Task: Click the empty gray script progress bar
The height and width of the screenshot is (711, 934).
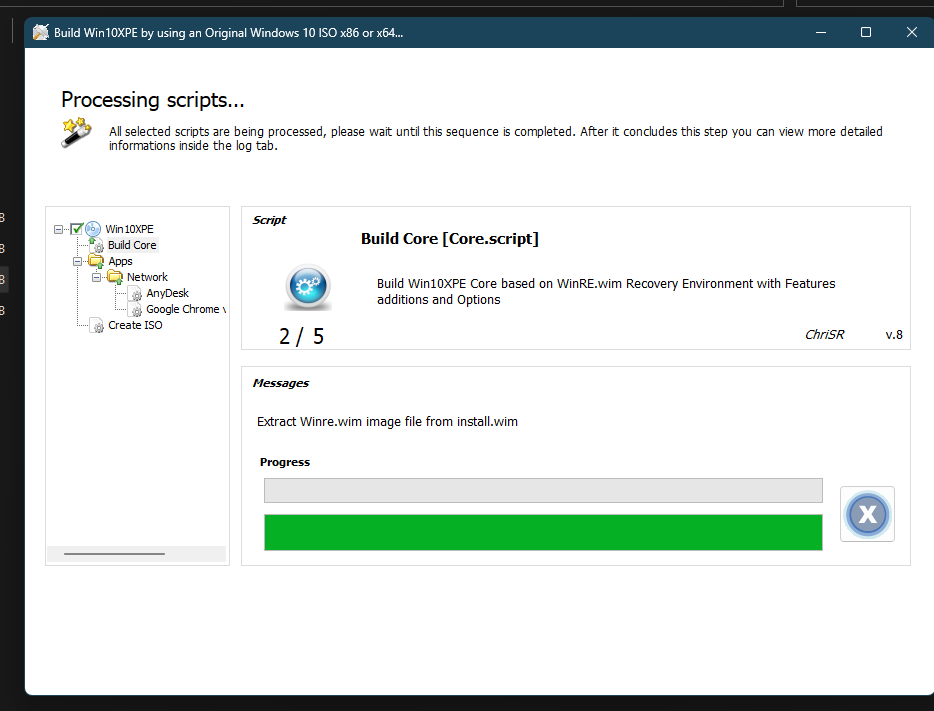Action: (x=543, y=490)
